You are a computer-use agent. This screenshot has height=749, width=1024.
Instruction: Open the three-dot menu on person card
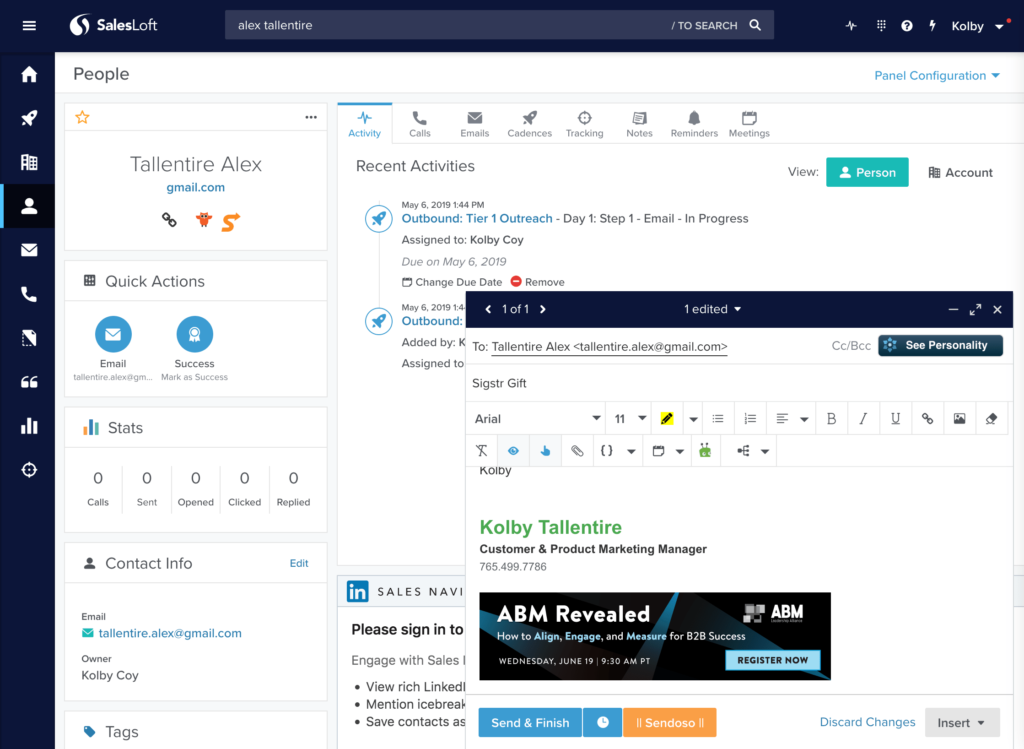click(x=311, y=118)
